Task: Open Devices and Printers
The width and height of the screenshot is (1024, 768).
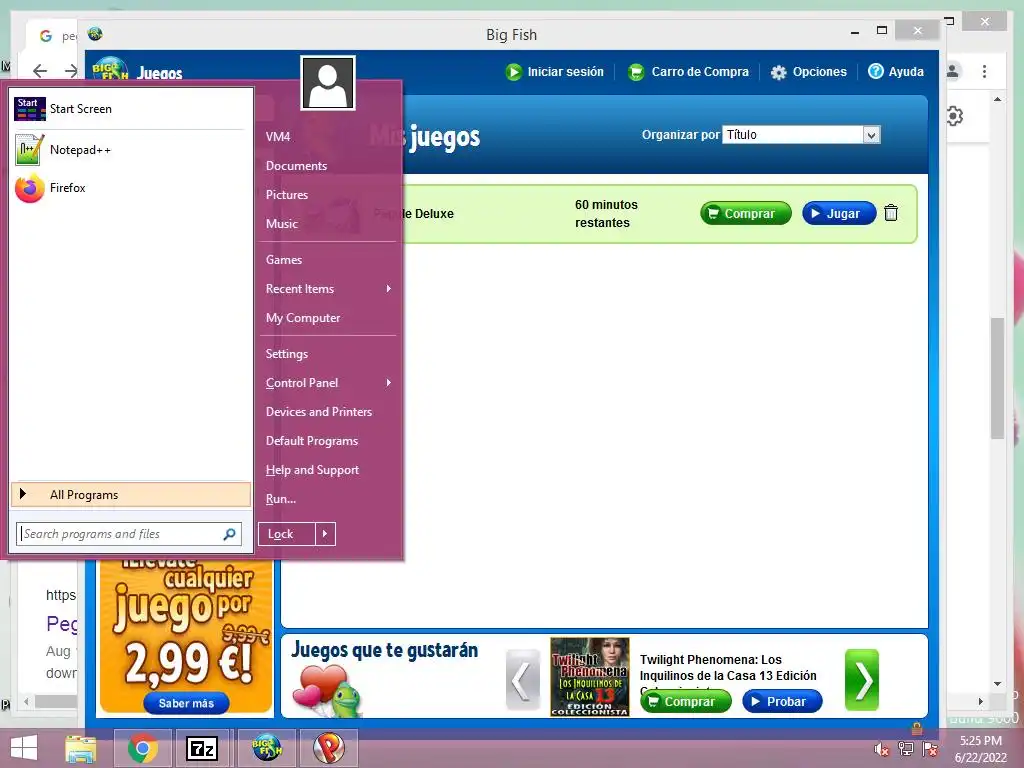Action: pyautogui.click(x=328, y=412)
